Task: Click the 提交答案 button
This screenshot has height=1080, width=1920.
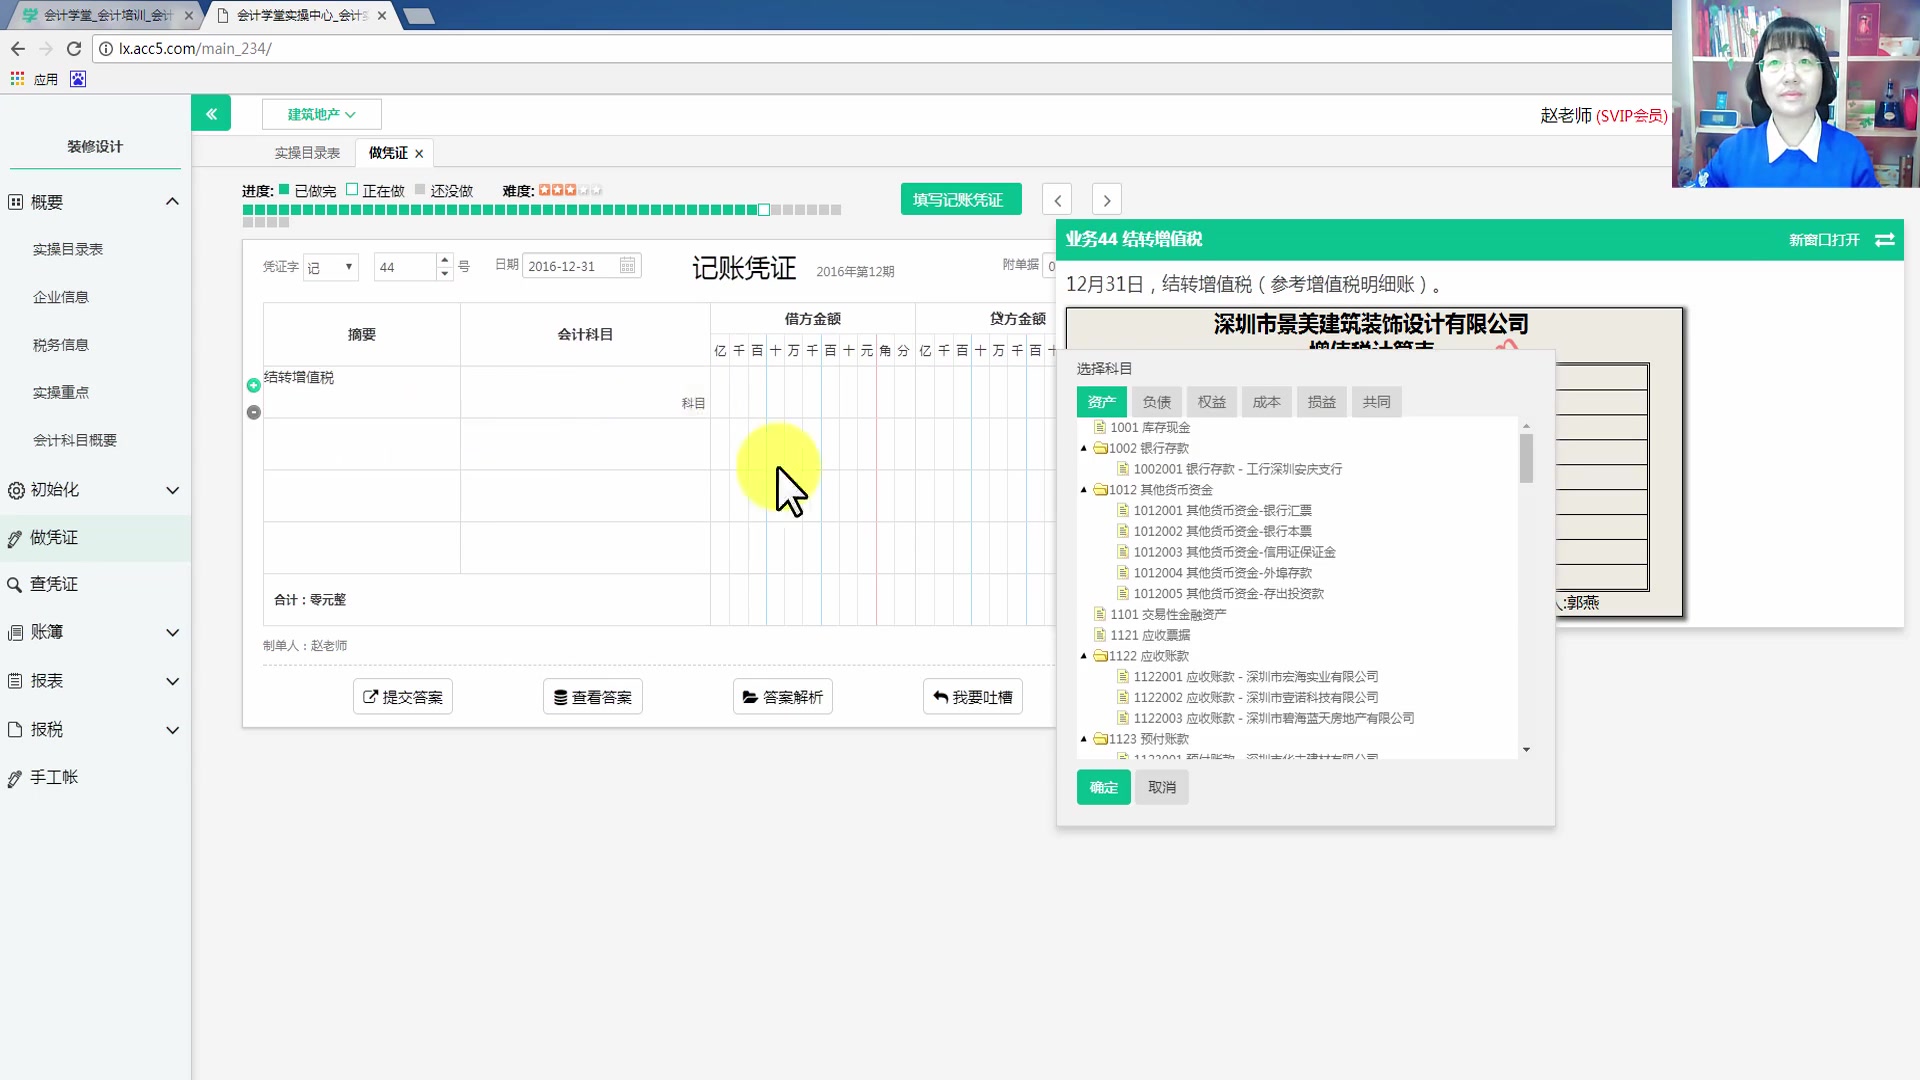Action: (402, 696)
